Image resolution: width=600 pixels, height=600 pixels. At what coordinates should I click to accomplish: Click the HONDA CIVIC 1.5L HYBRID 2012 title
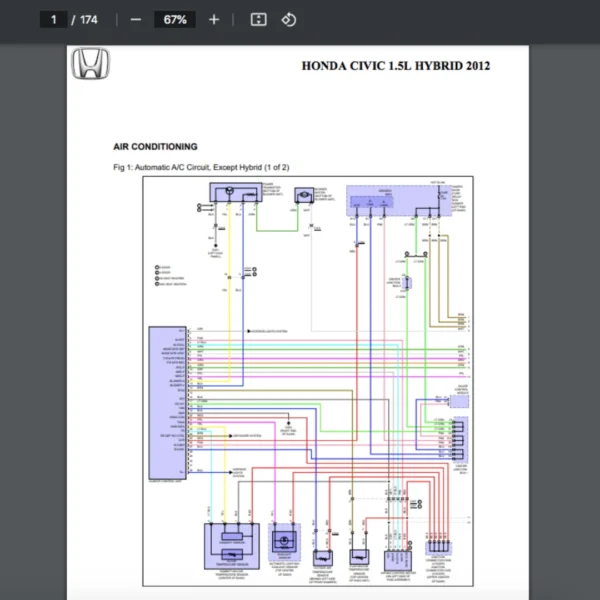[396, 66]
